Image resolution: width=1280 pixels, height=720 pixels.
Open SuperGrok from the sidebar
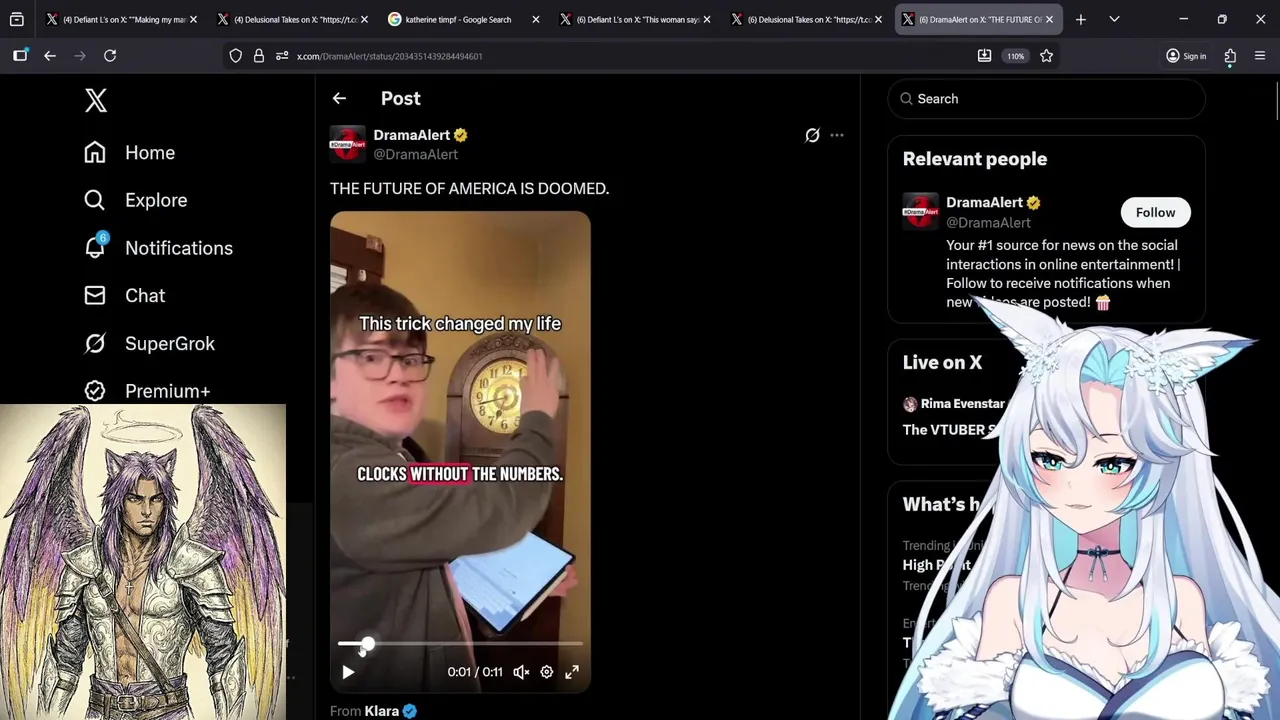coord(150,344)
